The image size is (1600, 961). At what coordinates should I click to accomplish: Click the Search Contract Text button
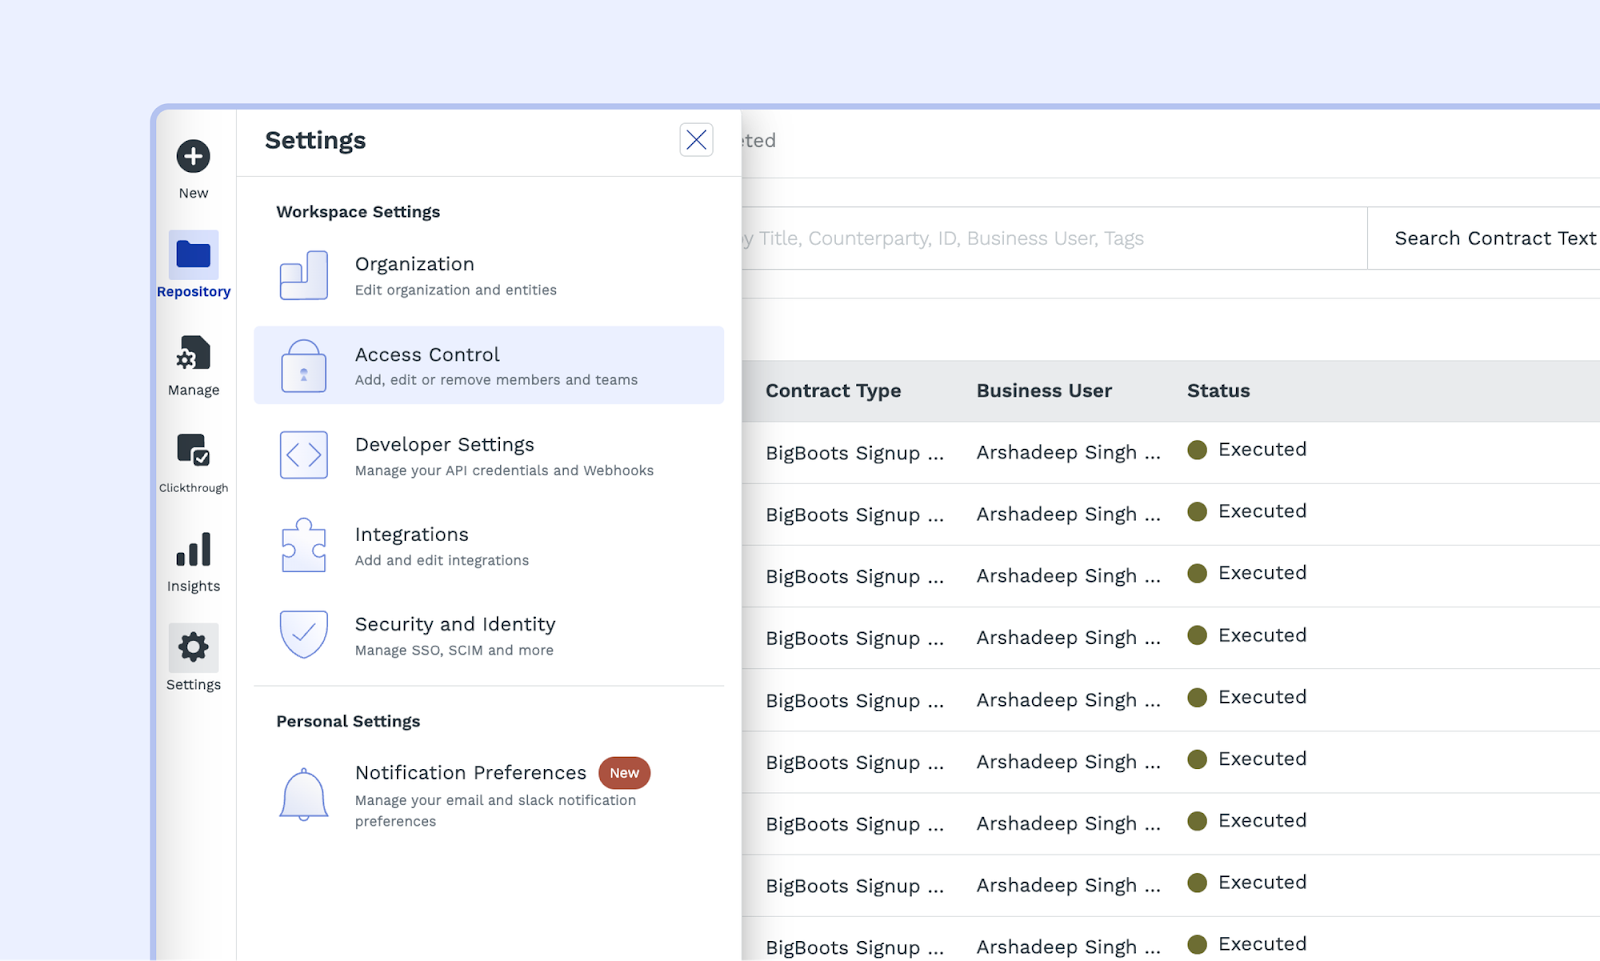coord(1494,238)
